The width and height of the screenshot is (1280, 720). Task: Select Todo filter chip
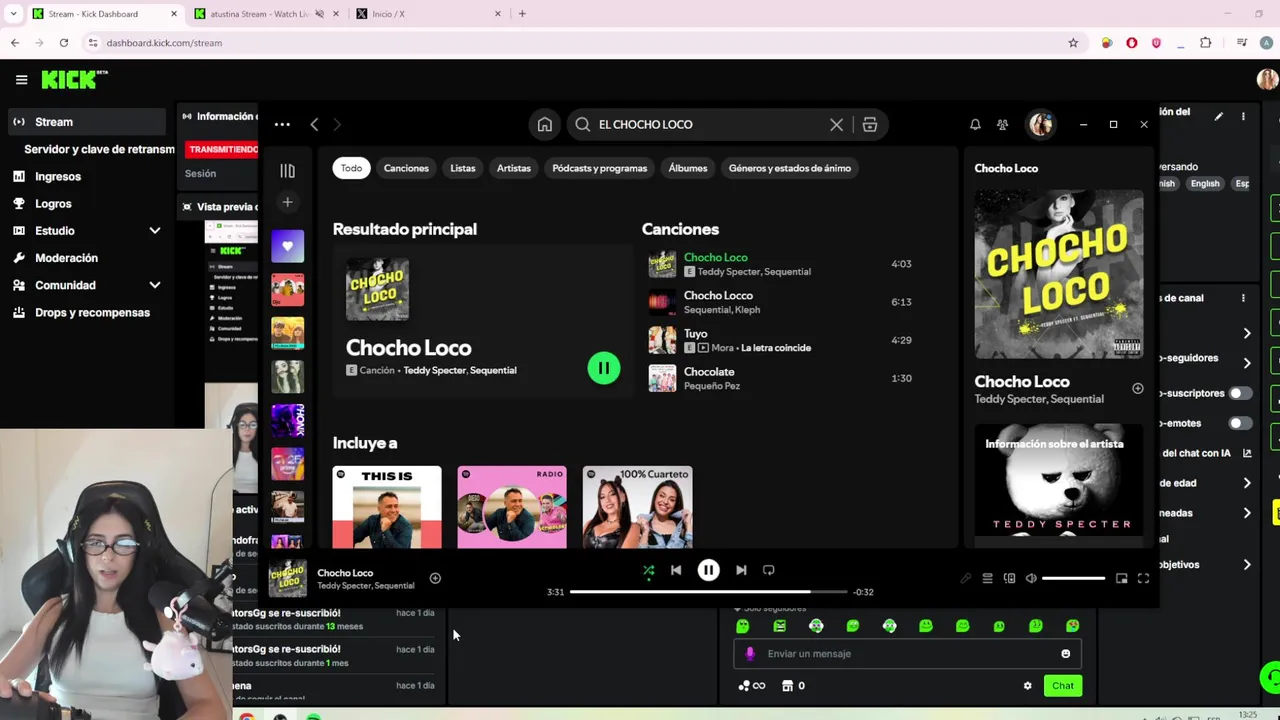[x=351, y=168]
